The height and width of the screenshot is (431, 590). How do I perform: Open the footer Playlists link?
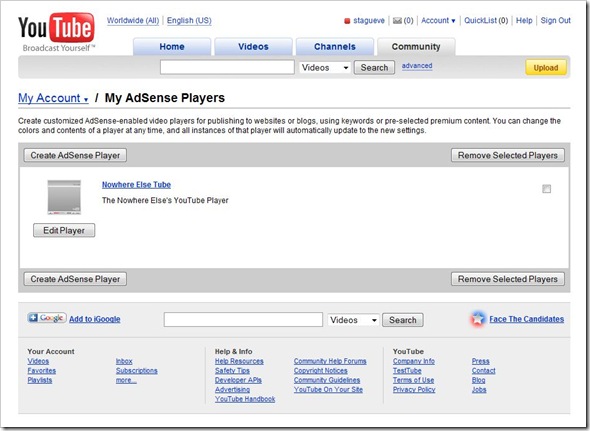[40, 380]
